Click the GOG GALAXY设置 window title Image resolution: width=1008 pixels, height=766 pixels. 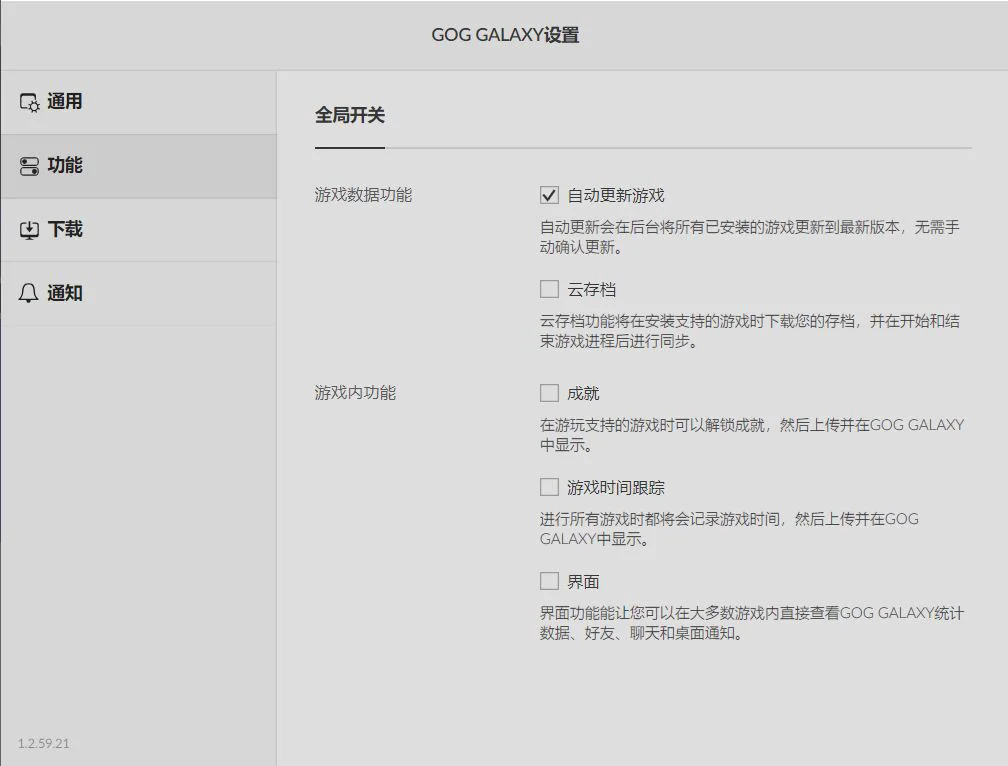(x=505, y=35)
